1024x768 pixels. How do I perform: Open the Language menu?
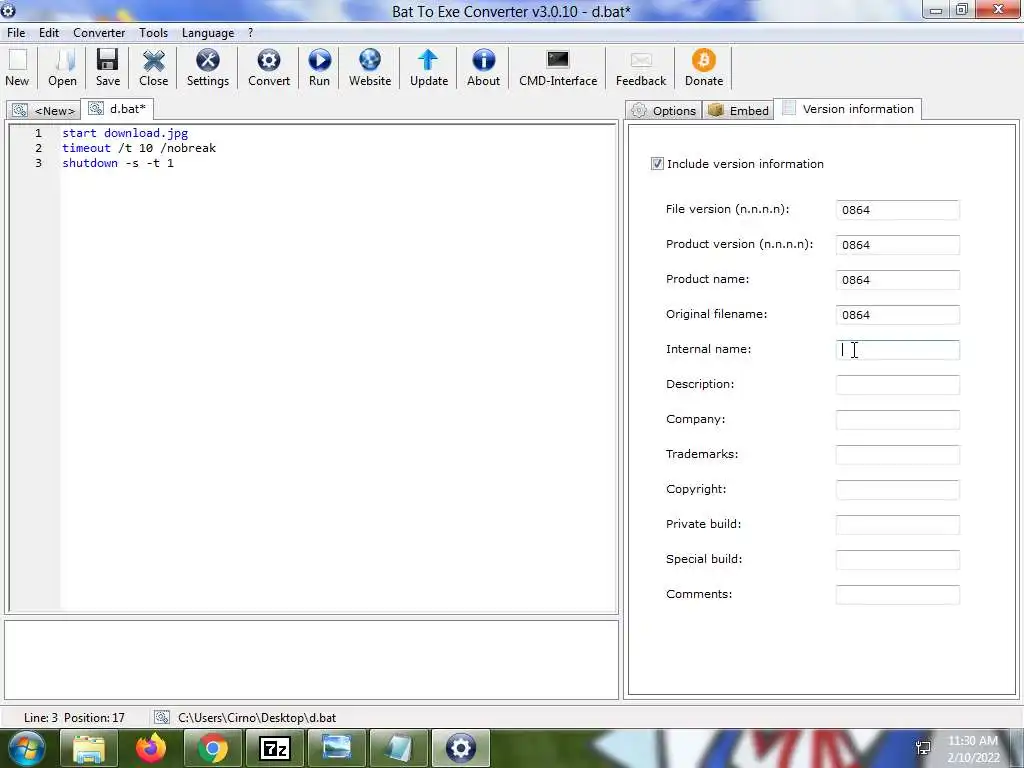208,33
